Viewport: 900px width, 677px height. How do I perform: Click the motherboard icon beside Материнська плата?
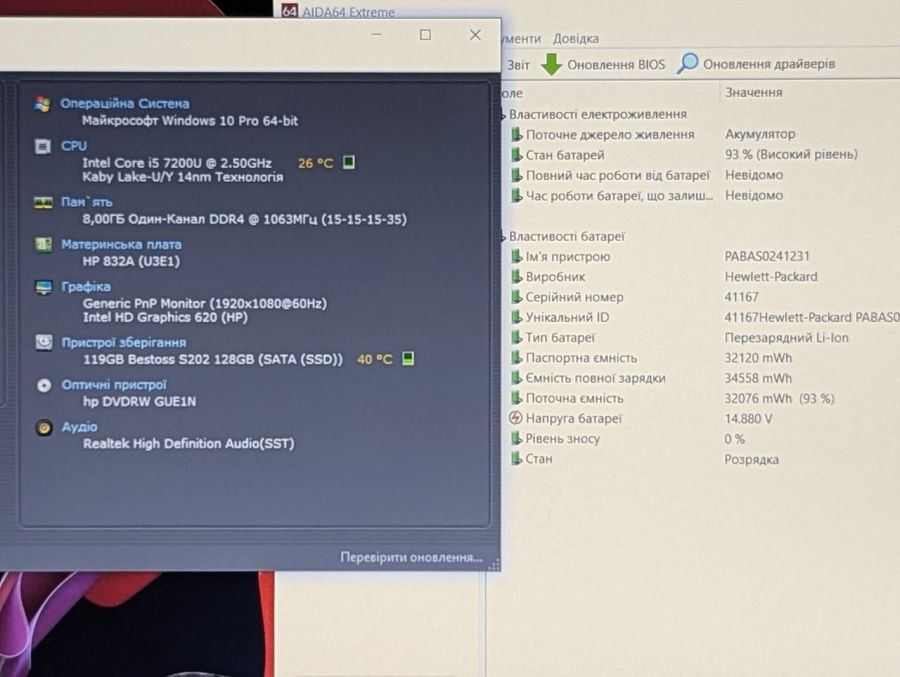[43, 245]
